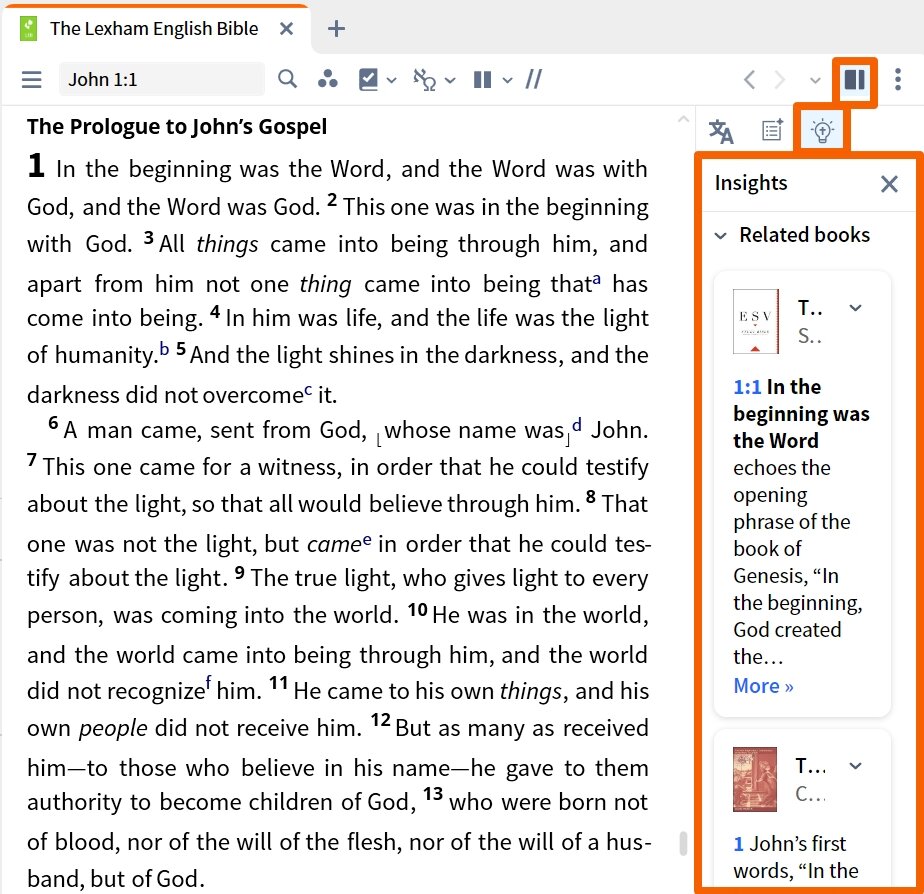Click the red commentary cover thumbnail
This screenshot has height=894, width=924.
pos(755,779)
